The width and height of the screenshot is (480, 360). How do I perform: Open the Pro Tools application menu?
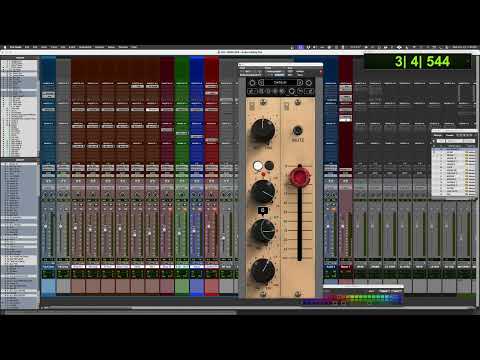tap(16, 47)
